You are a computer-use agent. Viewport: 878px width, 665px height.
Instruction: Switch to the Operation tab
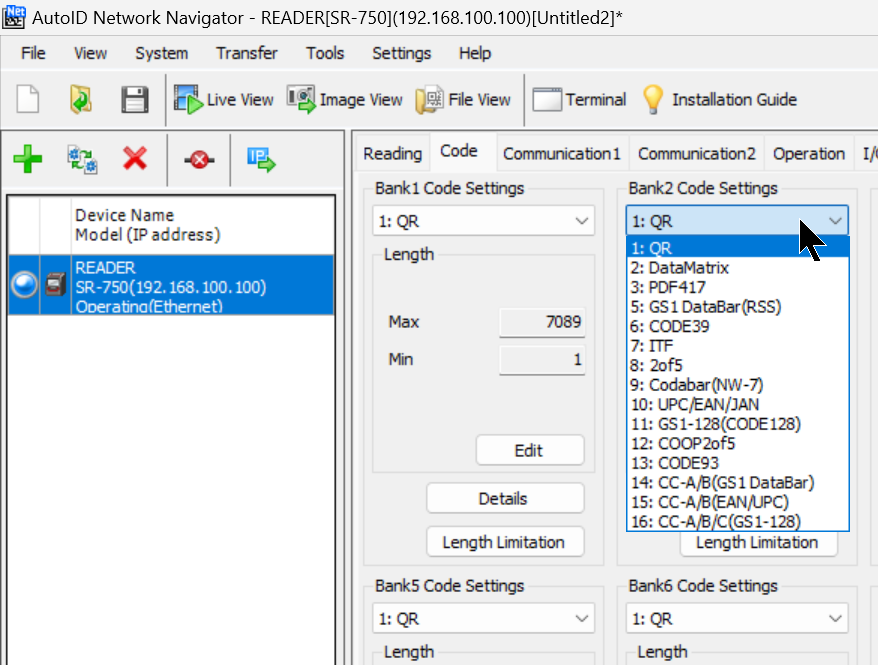coord(809,153)
